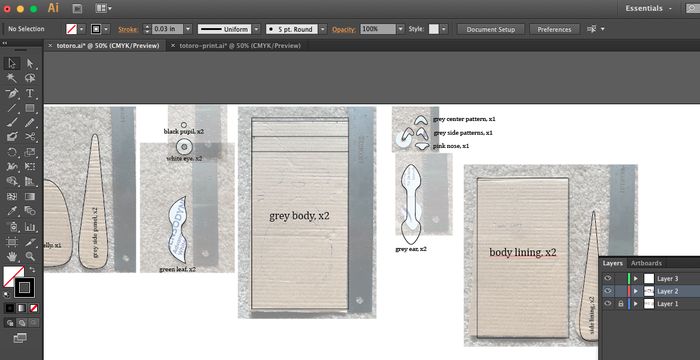Screen dimensions: 700x360
Task: Open Arrange Documents dropdown
Action: point(104,8)
